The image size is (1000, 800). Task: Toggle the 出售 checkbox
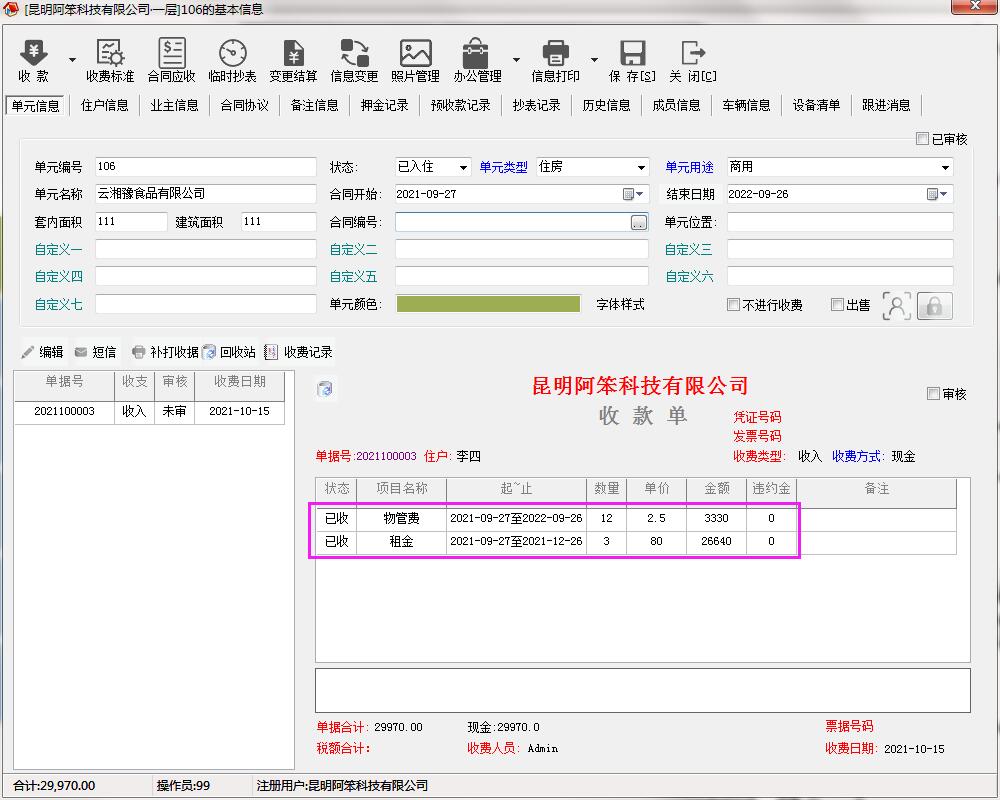pyautogui.click(x=837, y=304)
